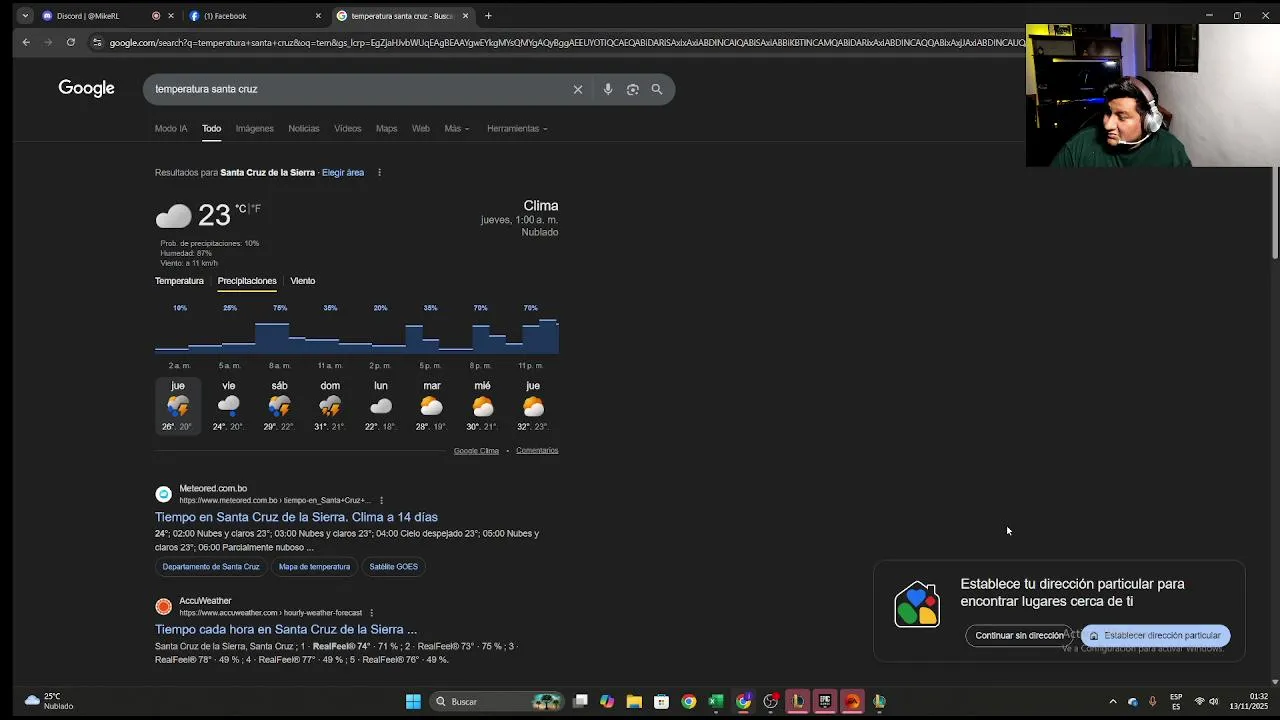Switch to Web results filter

coord(421,128)
